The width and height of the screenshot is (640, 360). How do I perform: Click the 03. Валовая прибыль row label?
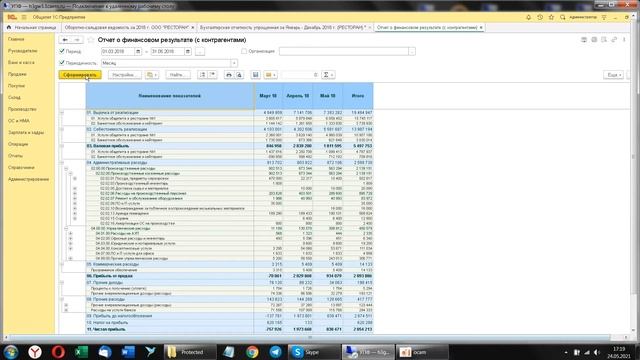tap(108, 146)
